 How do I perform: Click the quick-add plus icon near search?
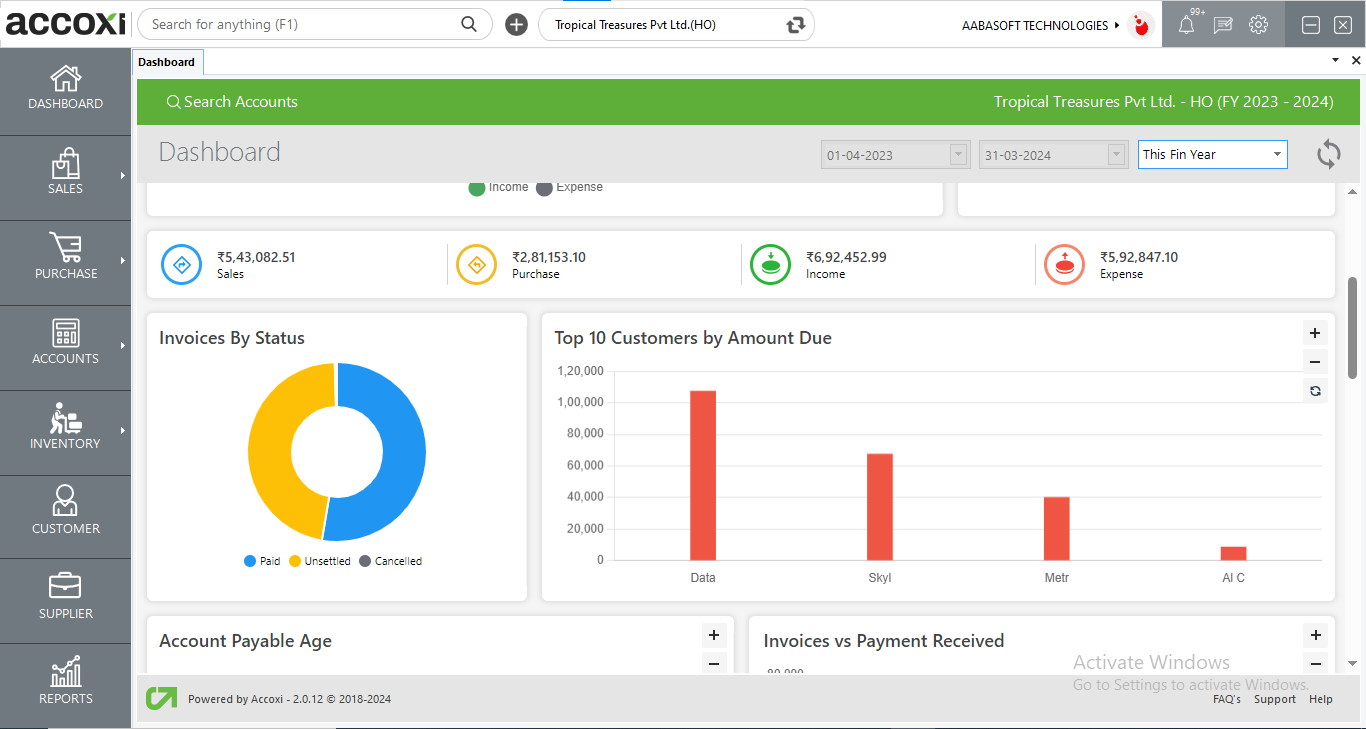point(516,23)
